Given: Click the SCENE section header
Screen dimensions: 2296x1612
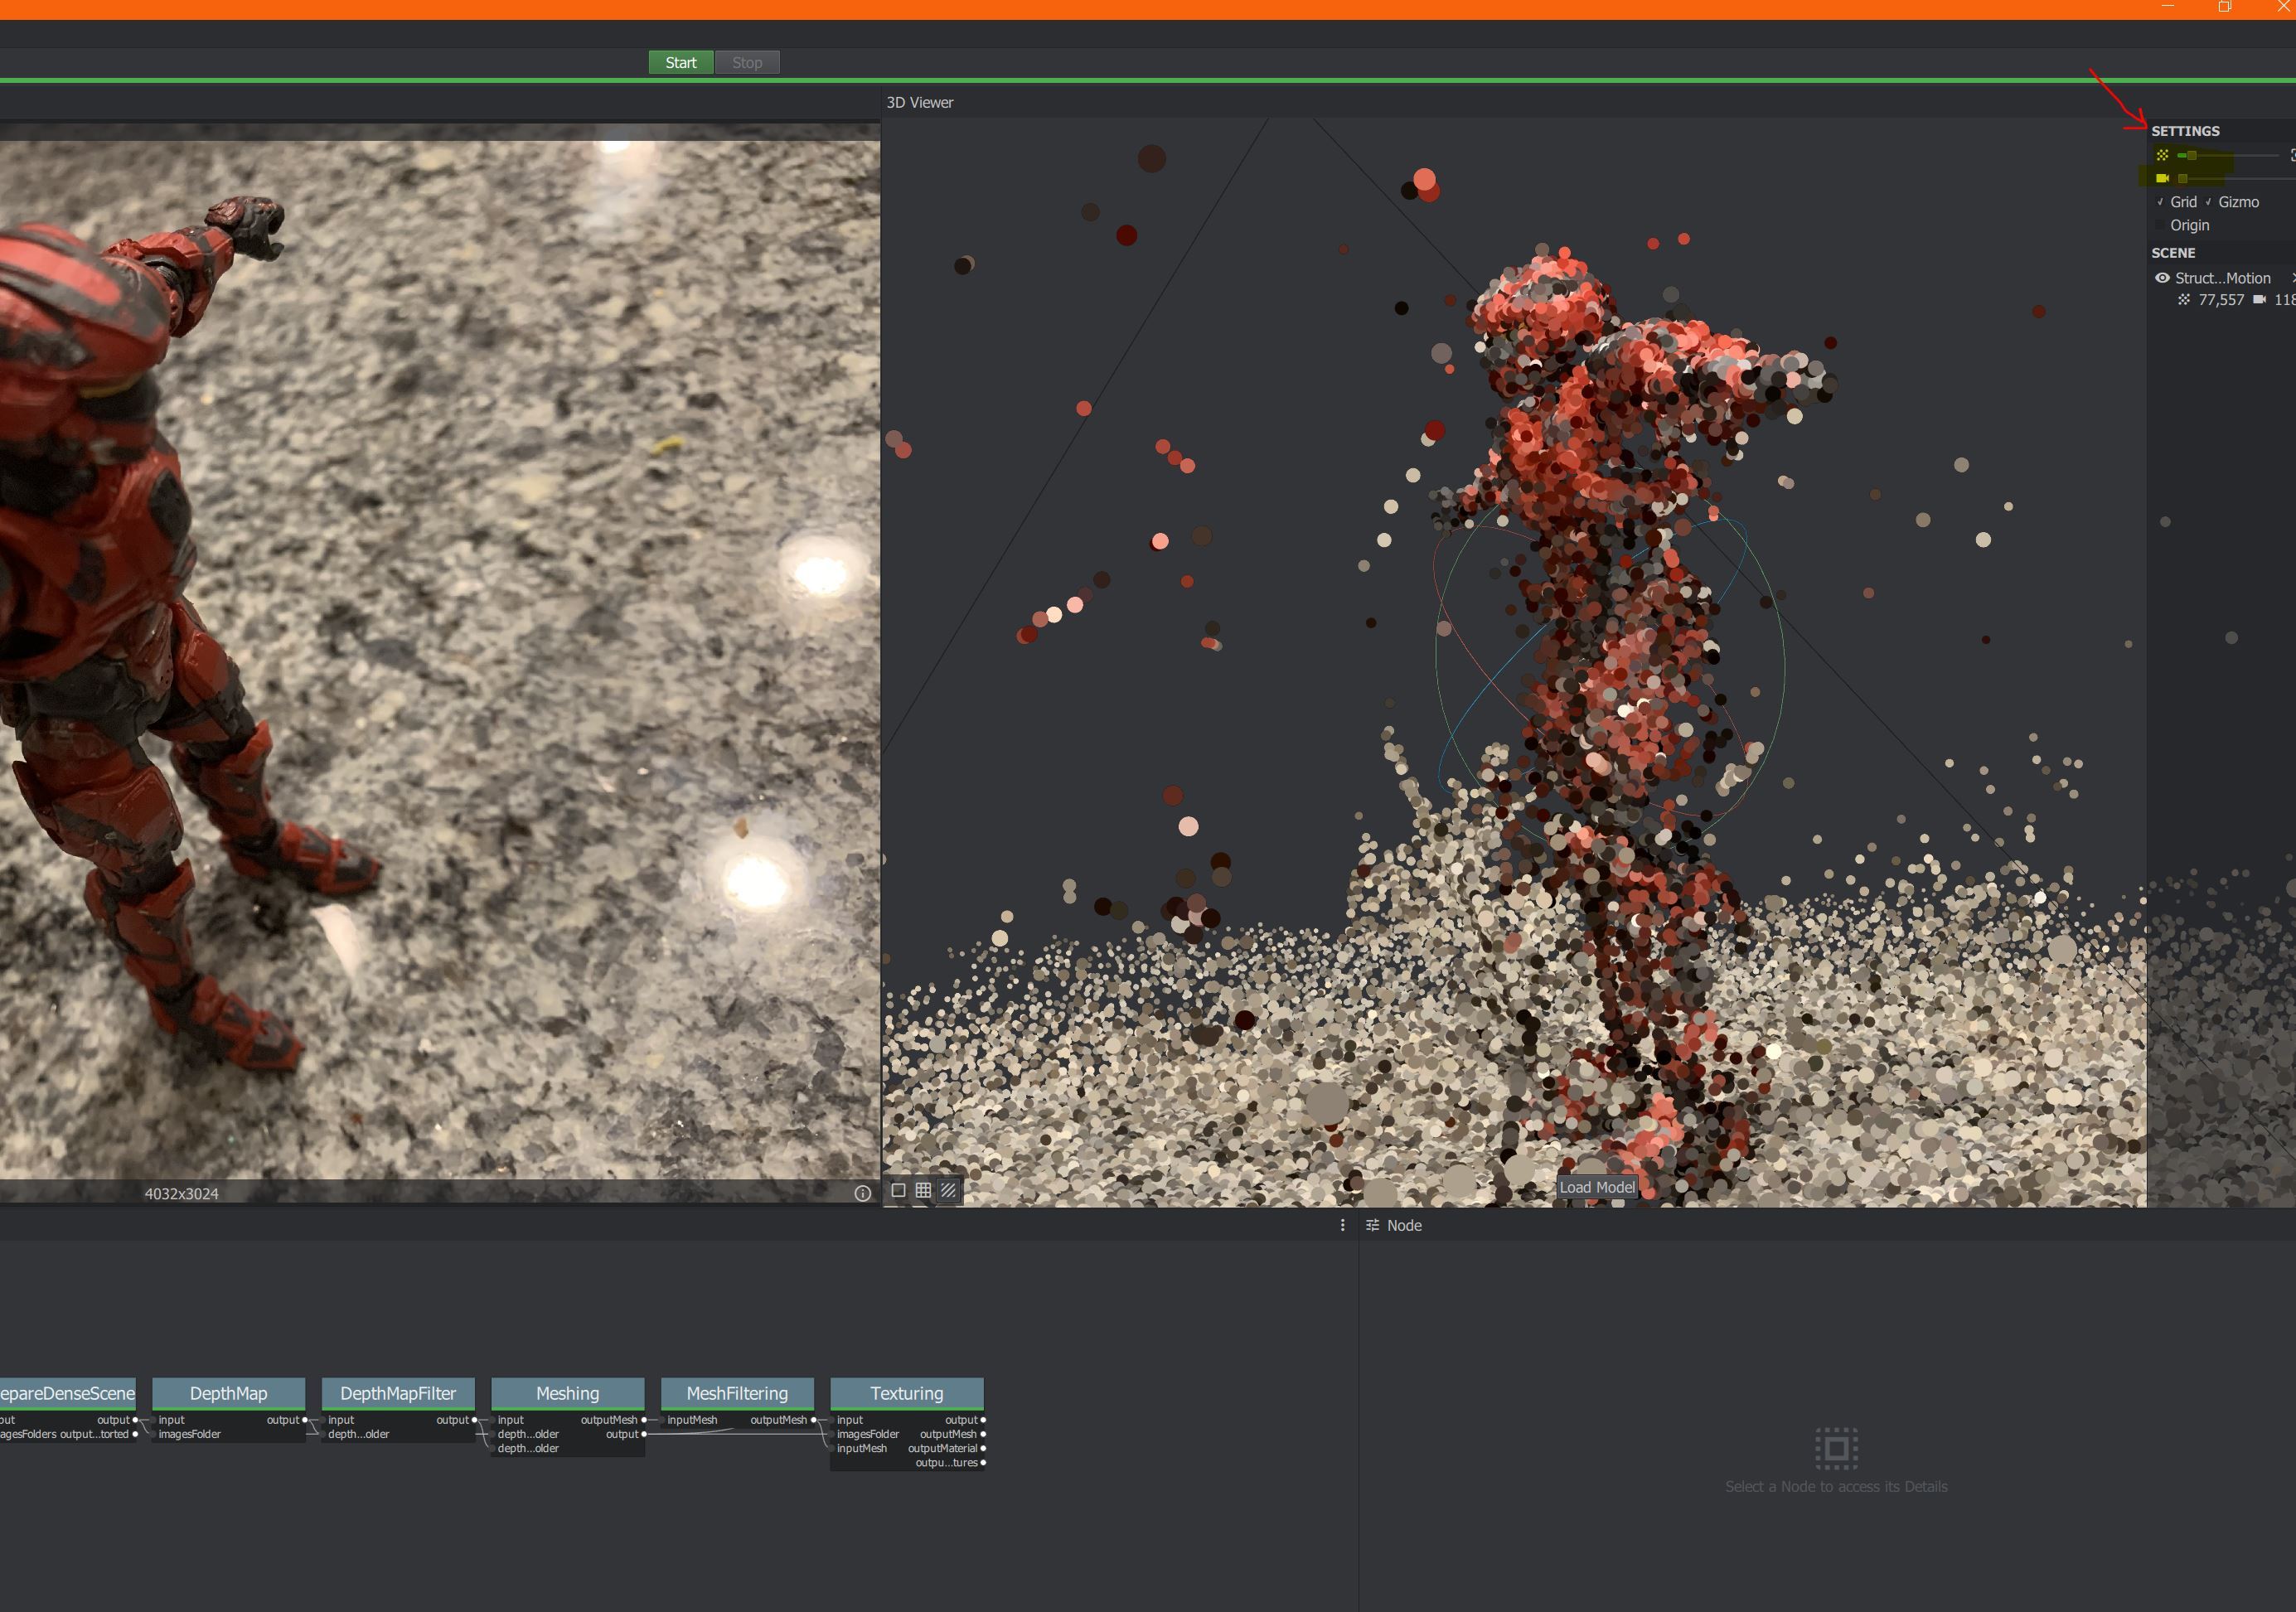Looking at the screenshot, I should point(2173,253).
